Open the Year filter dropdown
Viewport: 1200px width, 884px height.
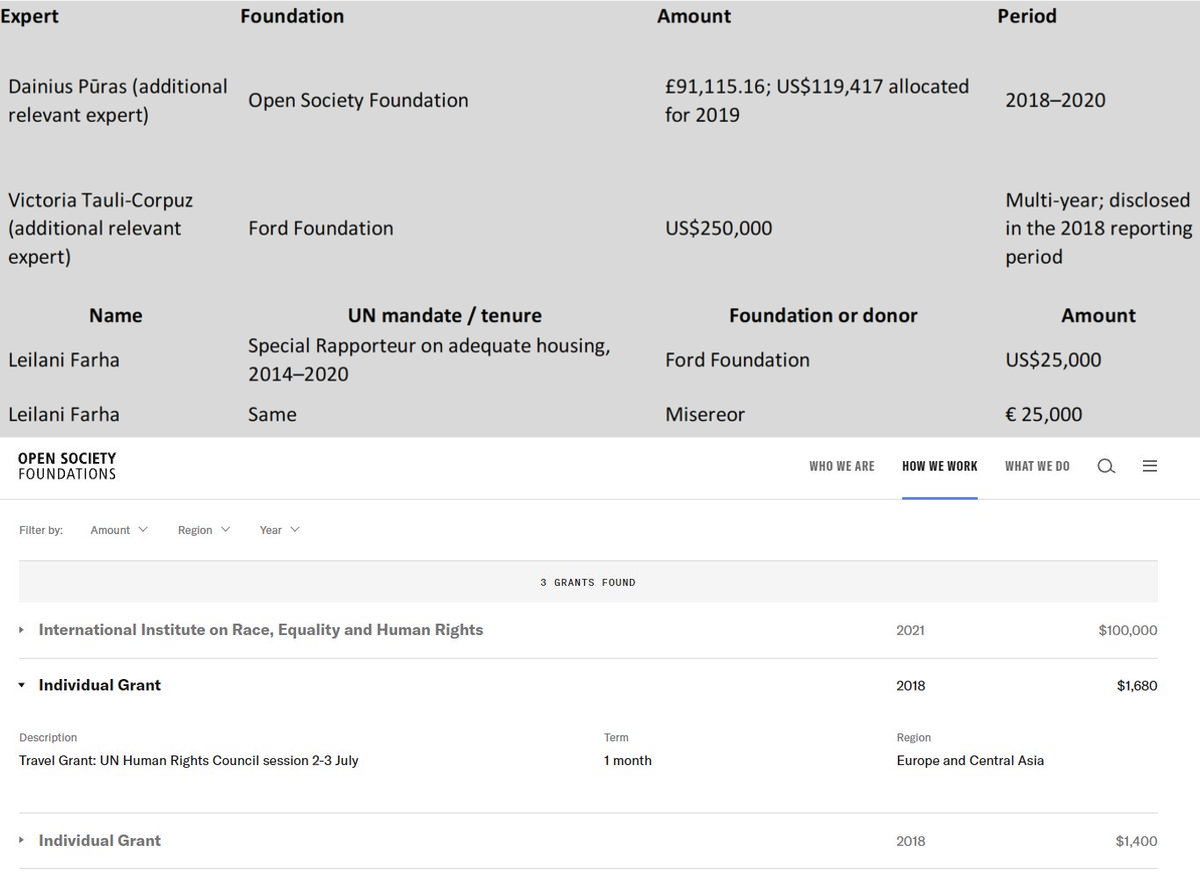pyautogui.click(x=280, y=530)
